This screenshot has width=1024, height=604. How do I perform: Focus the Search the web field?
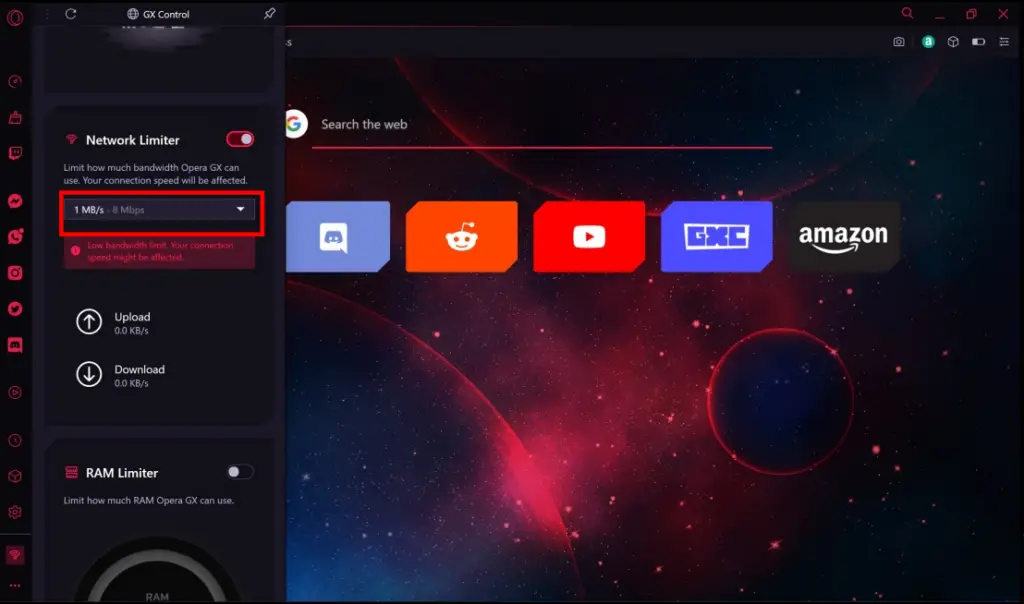click(541, 125)
